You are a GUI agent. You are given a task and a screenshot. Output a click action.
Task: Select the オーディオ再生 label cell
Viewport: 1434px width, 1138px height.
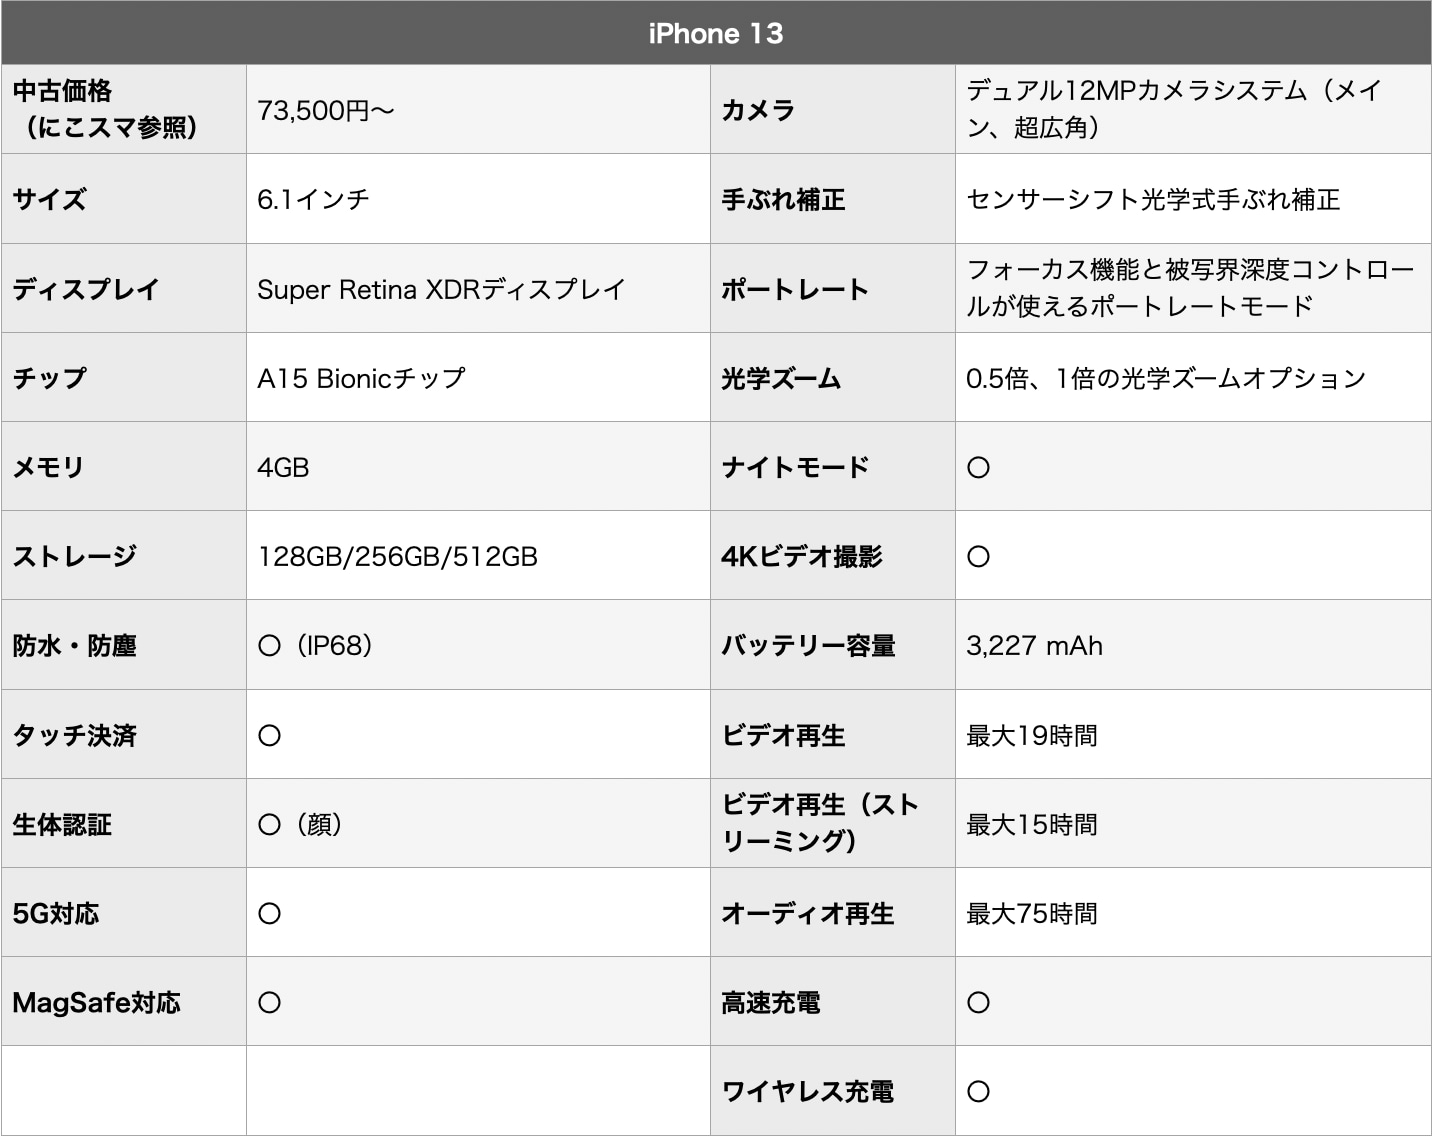point(833,913)
